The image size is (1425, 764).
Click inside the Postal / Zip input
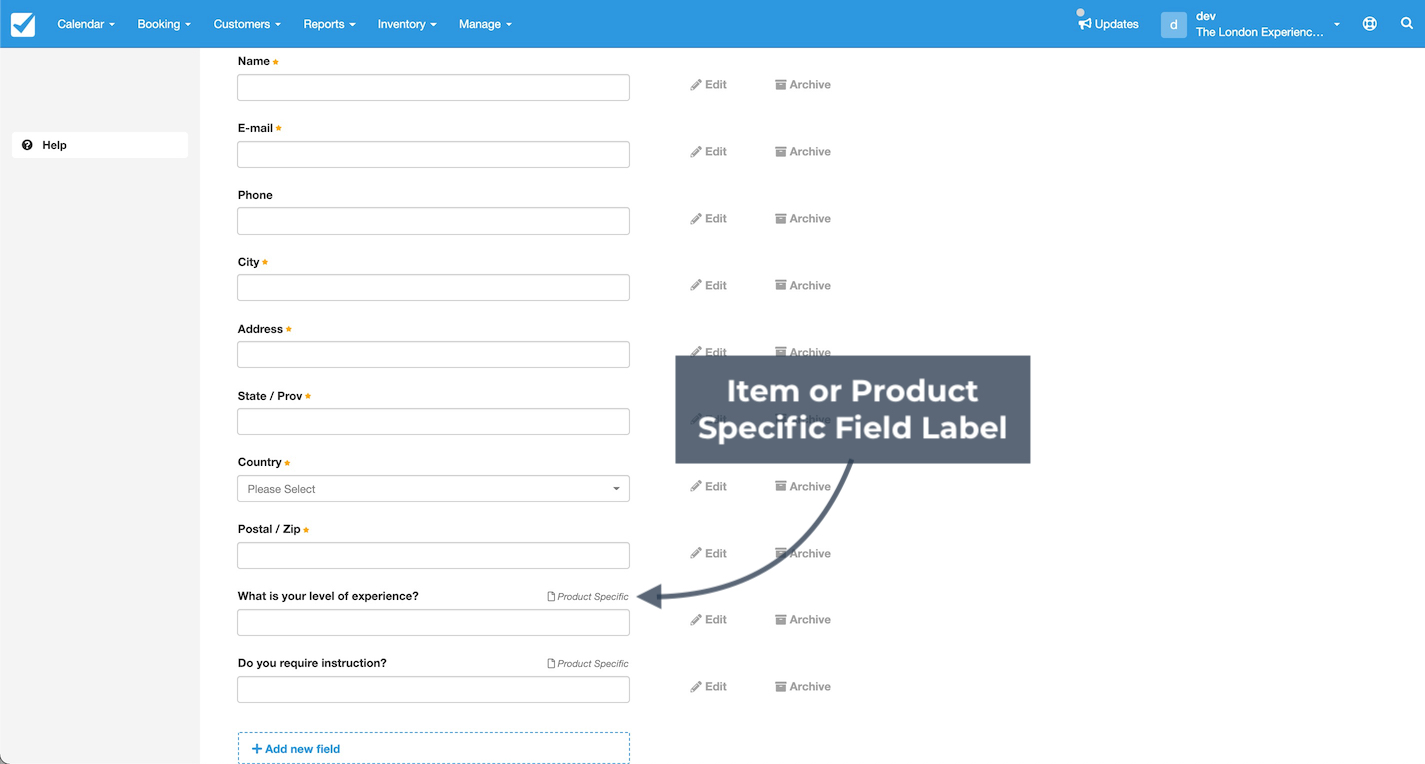click(433, 556)
